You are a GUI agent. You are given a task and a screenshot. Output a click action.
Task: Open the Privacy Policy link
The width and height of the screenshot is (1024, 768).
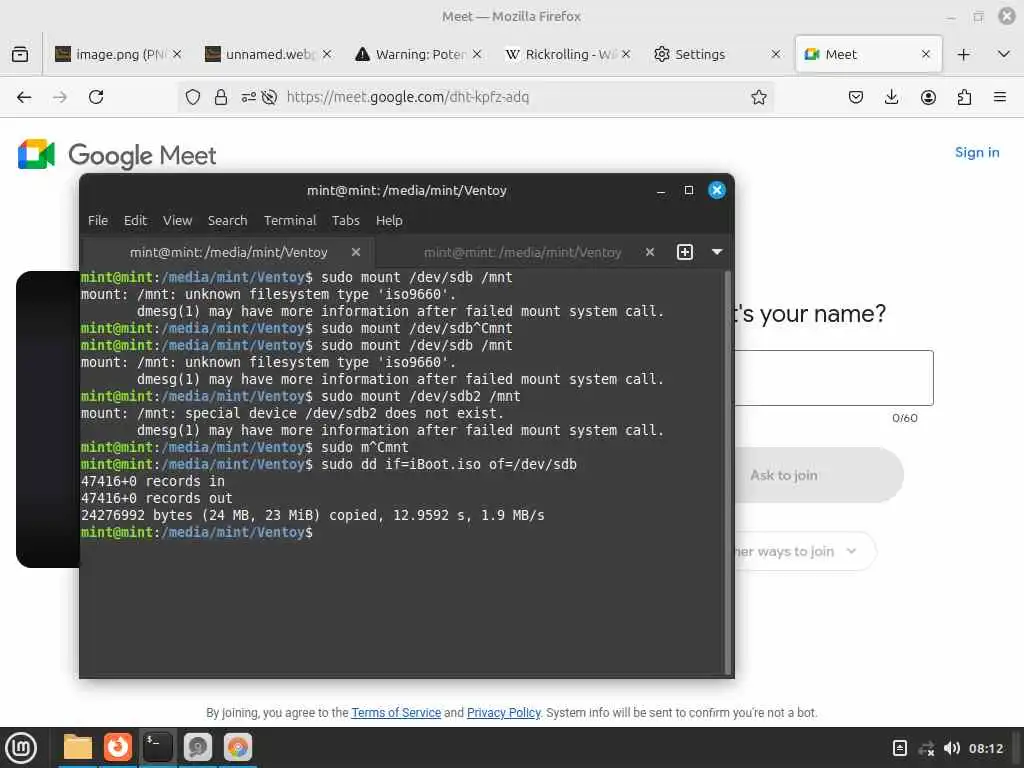pyautogui.click(x=504, y=712)
